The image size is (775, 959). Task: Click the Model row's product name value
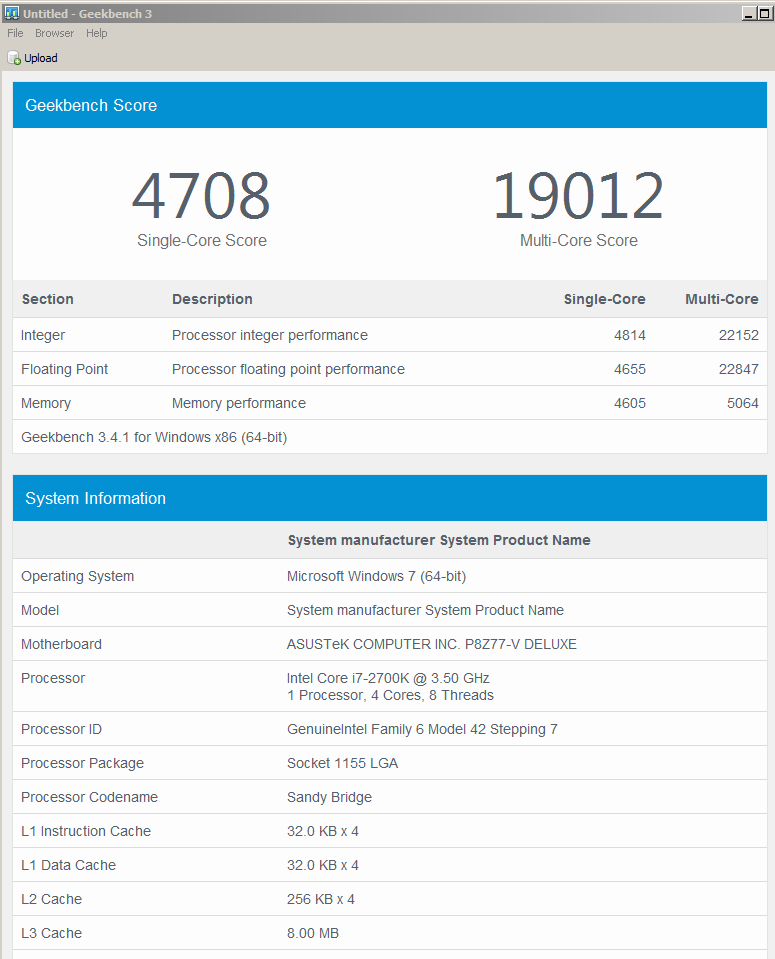tap(425, 610)
